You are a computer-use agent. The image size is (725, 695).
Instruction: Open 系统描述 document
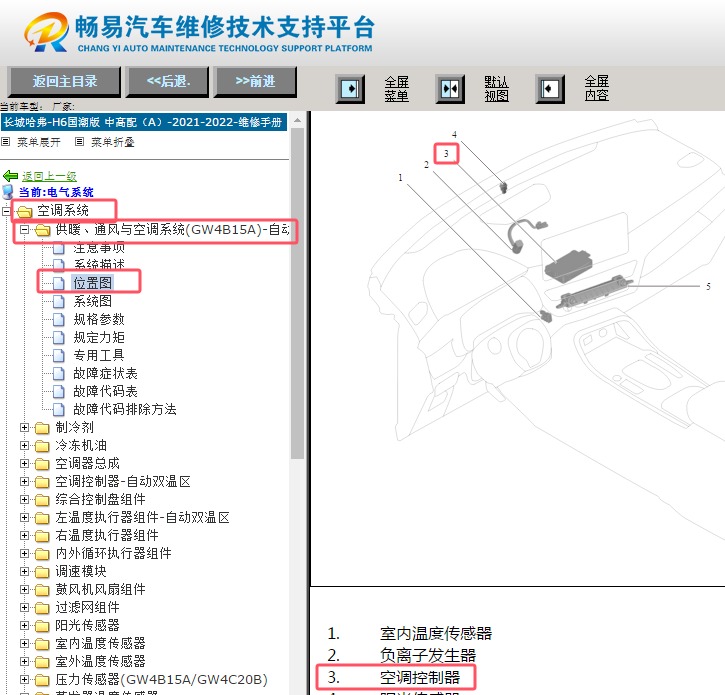(99, 265)
